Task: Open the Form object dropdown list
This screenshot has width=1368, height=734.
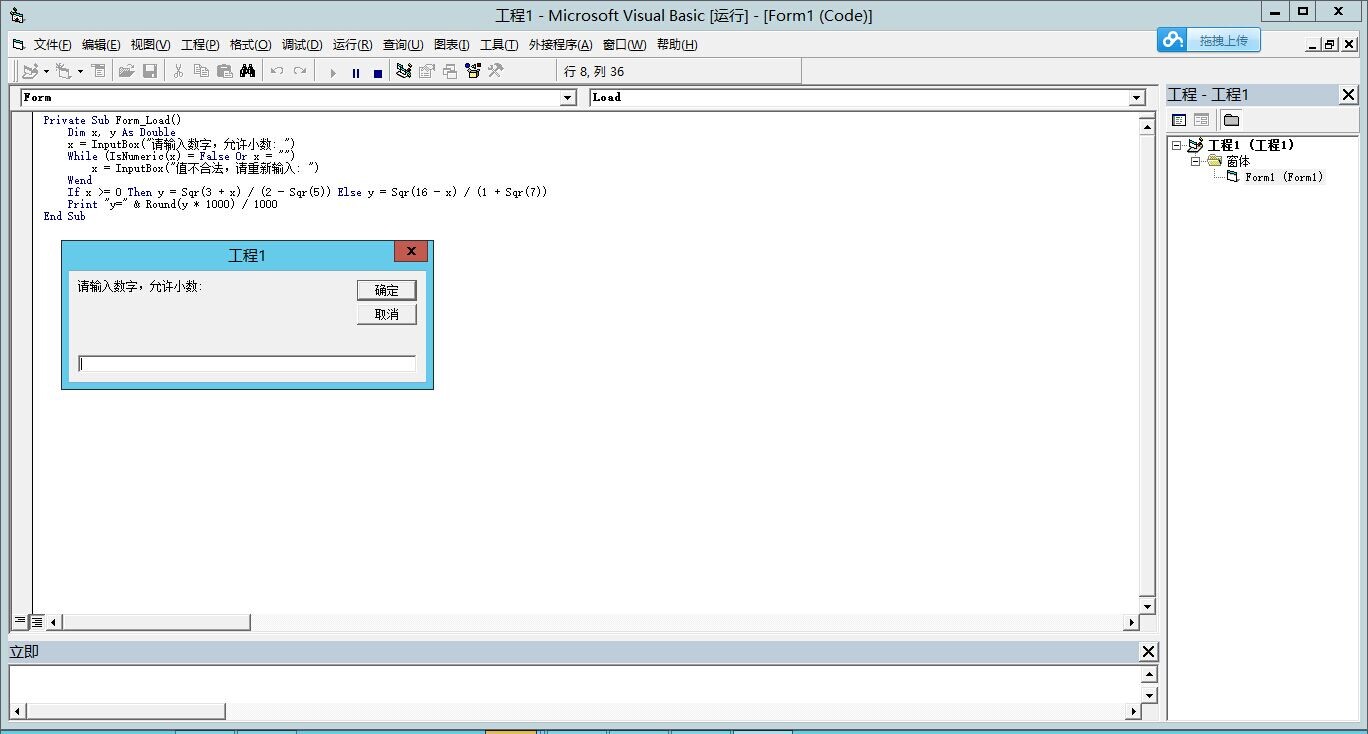Action: 568,98
